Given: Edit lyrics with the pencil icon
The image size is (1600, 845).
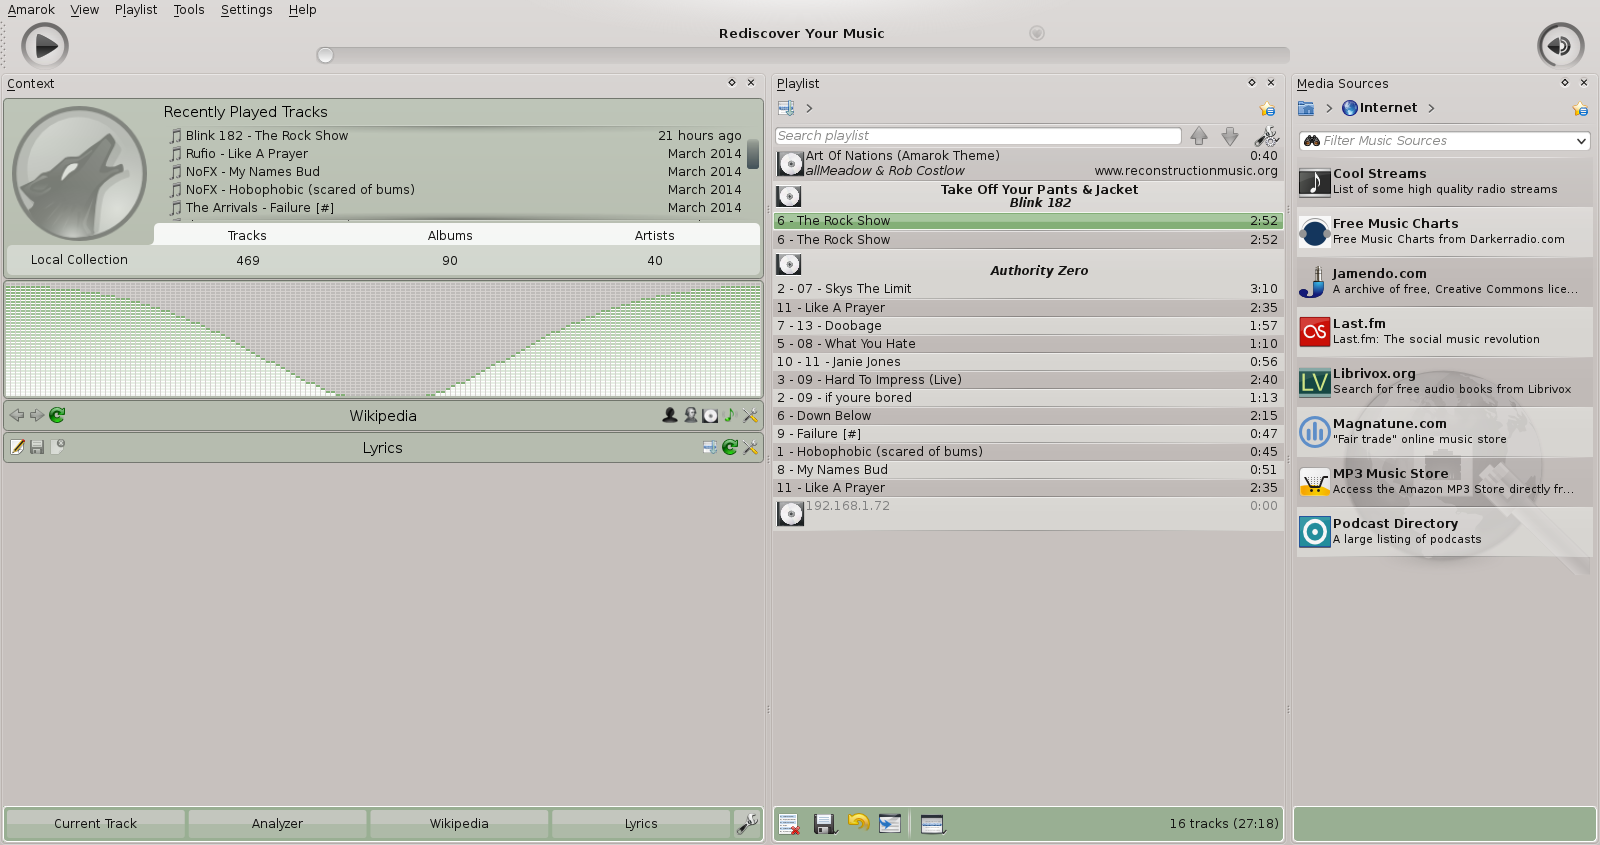Looking at the screenshot, I should point(17,447).
